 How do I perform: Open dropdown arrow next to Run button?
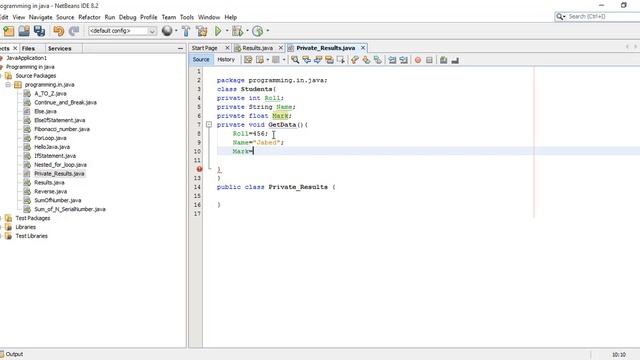coord(227,31)
